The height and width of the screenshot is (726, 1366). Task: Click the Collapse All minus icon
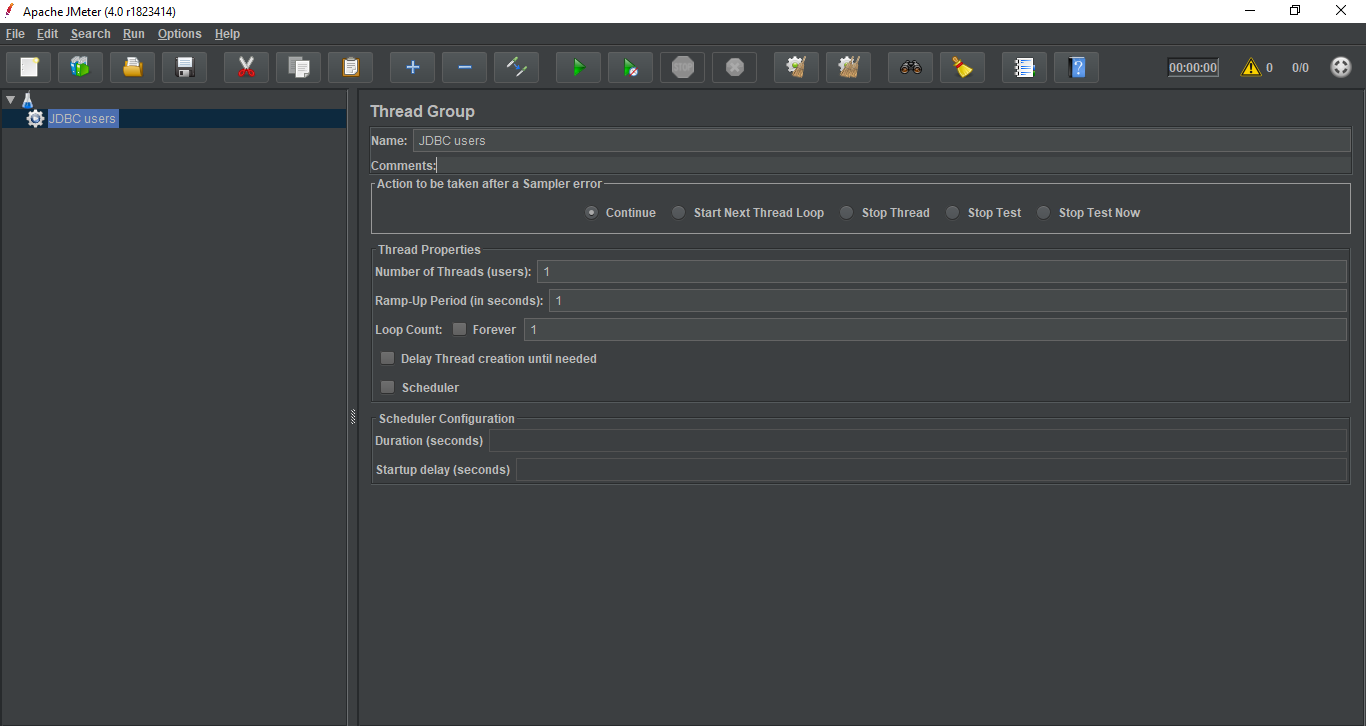[464, 68]
